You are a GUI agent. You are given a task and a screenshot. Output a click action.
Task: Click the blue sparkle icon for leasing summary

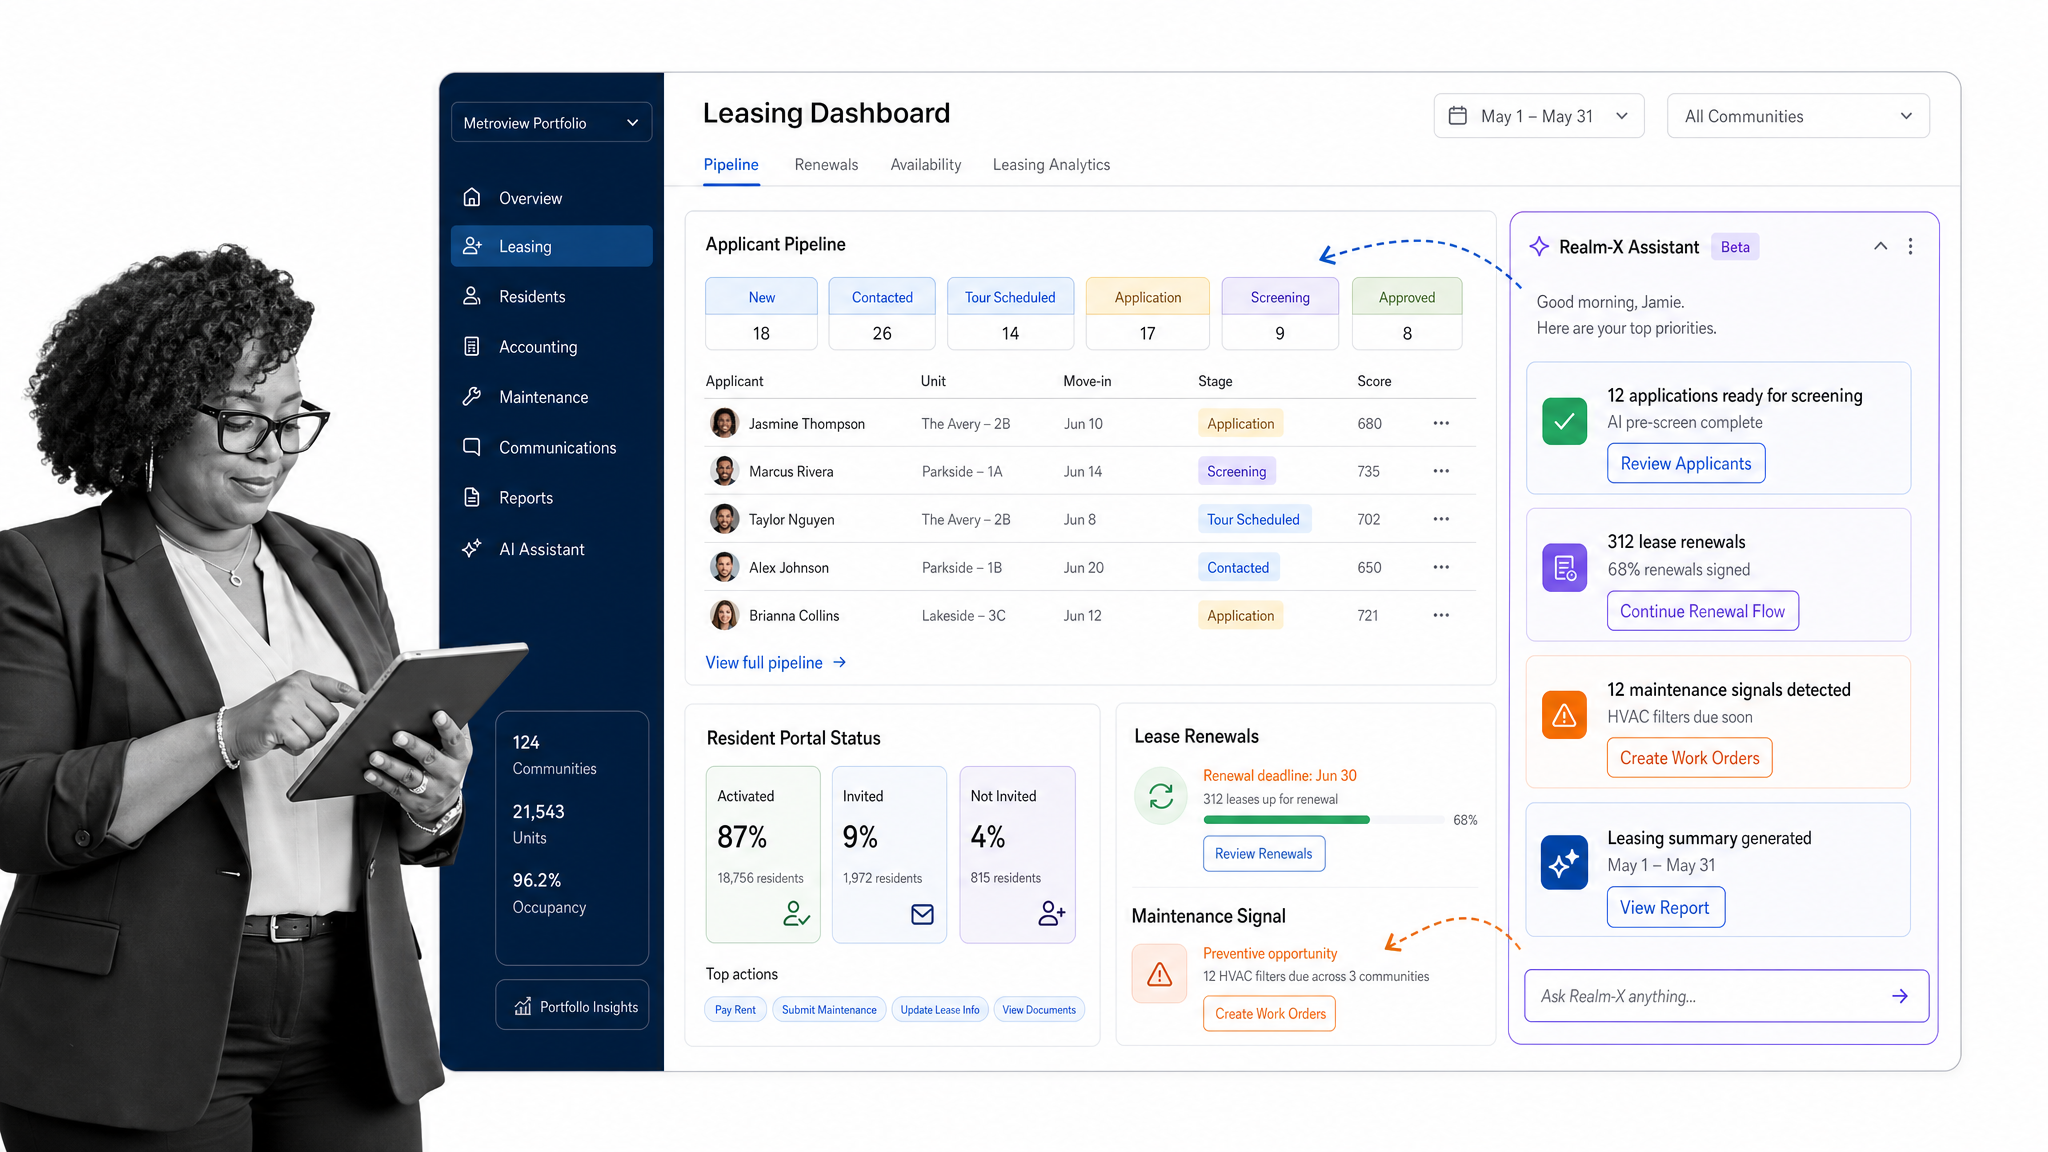(x=1564, y=862)
